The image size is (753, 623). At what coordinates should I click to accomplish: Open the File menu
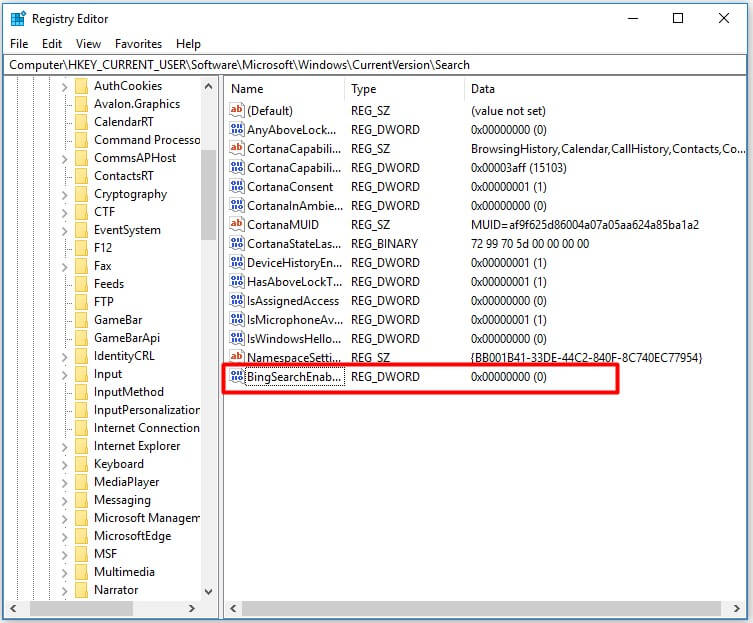(x=19, y=44)
